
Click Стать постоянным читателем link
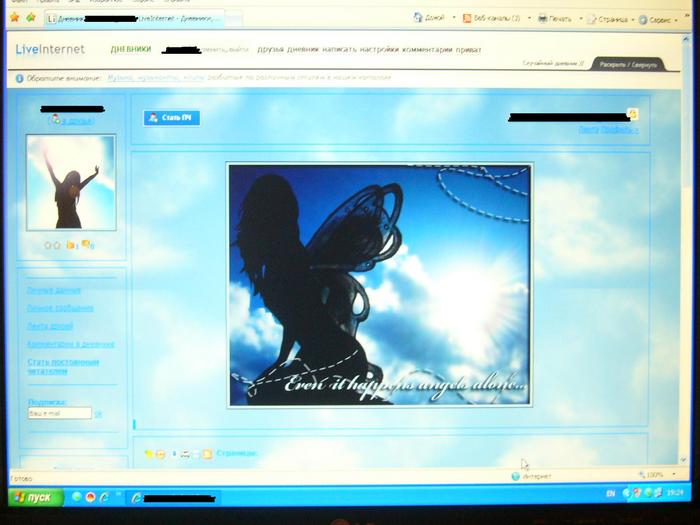tap(63, 366)
